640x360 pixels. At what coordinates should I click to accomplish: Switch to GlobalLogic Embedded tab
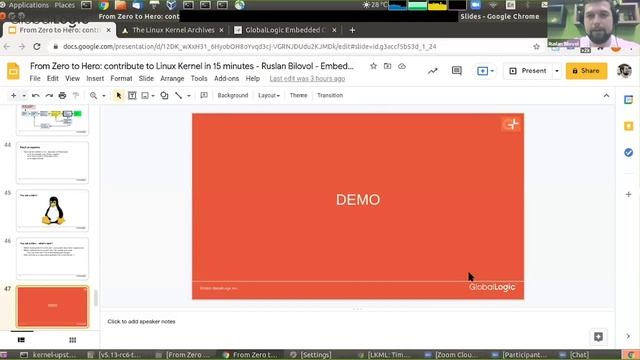click(x=285, y=30)
